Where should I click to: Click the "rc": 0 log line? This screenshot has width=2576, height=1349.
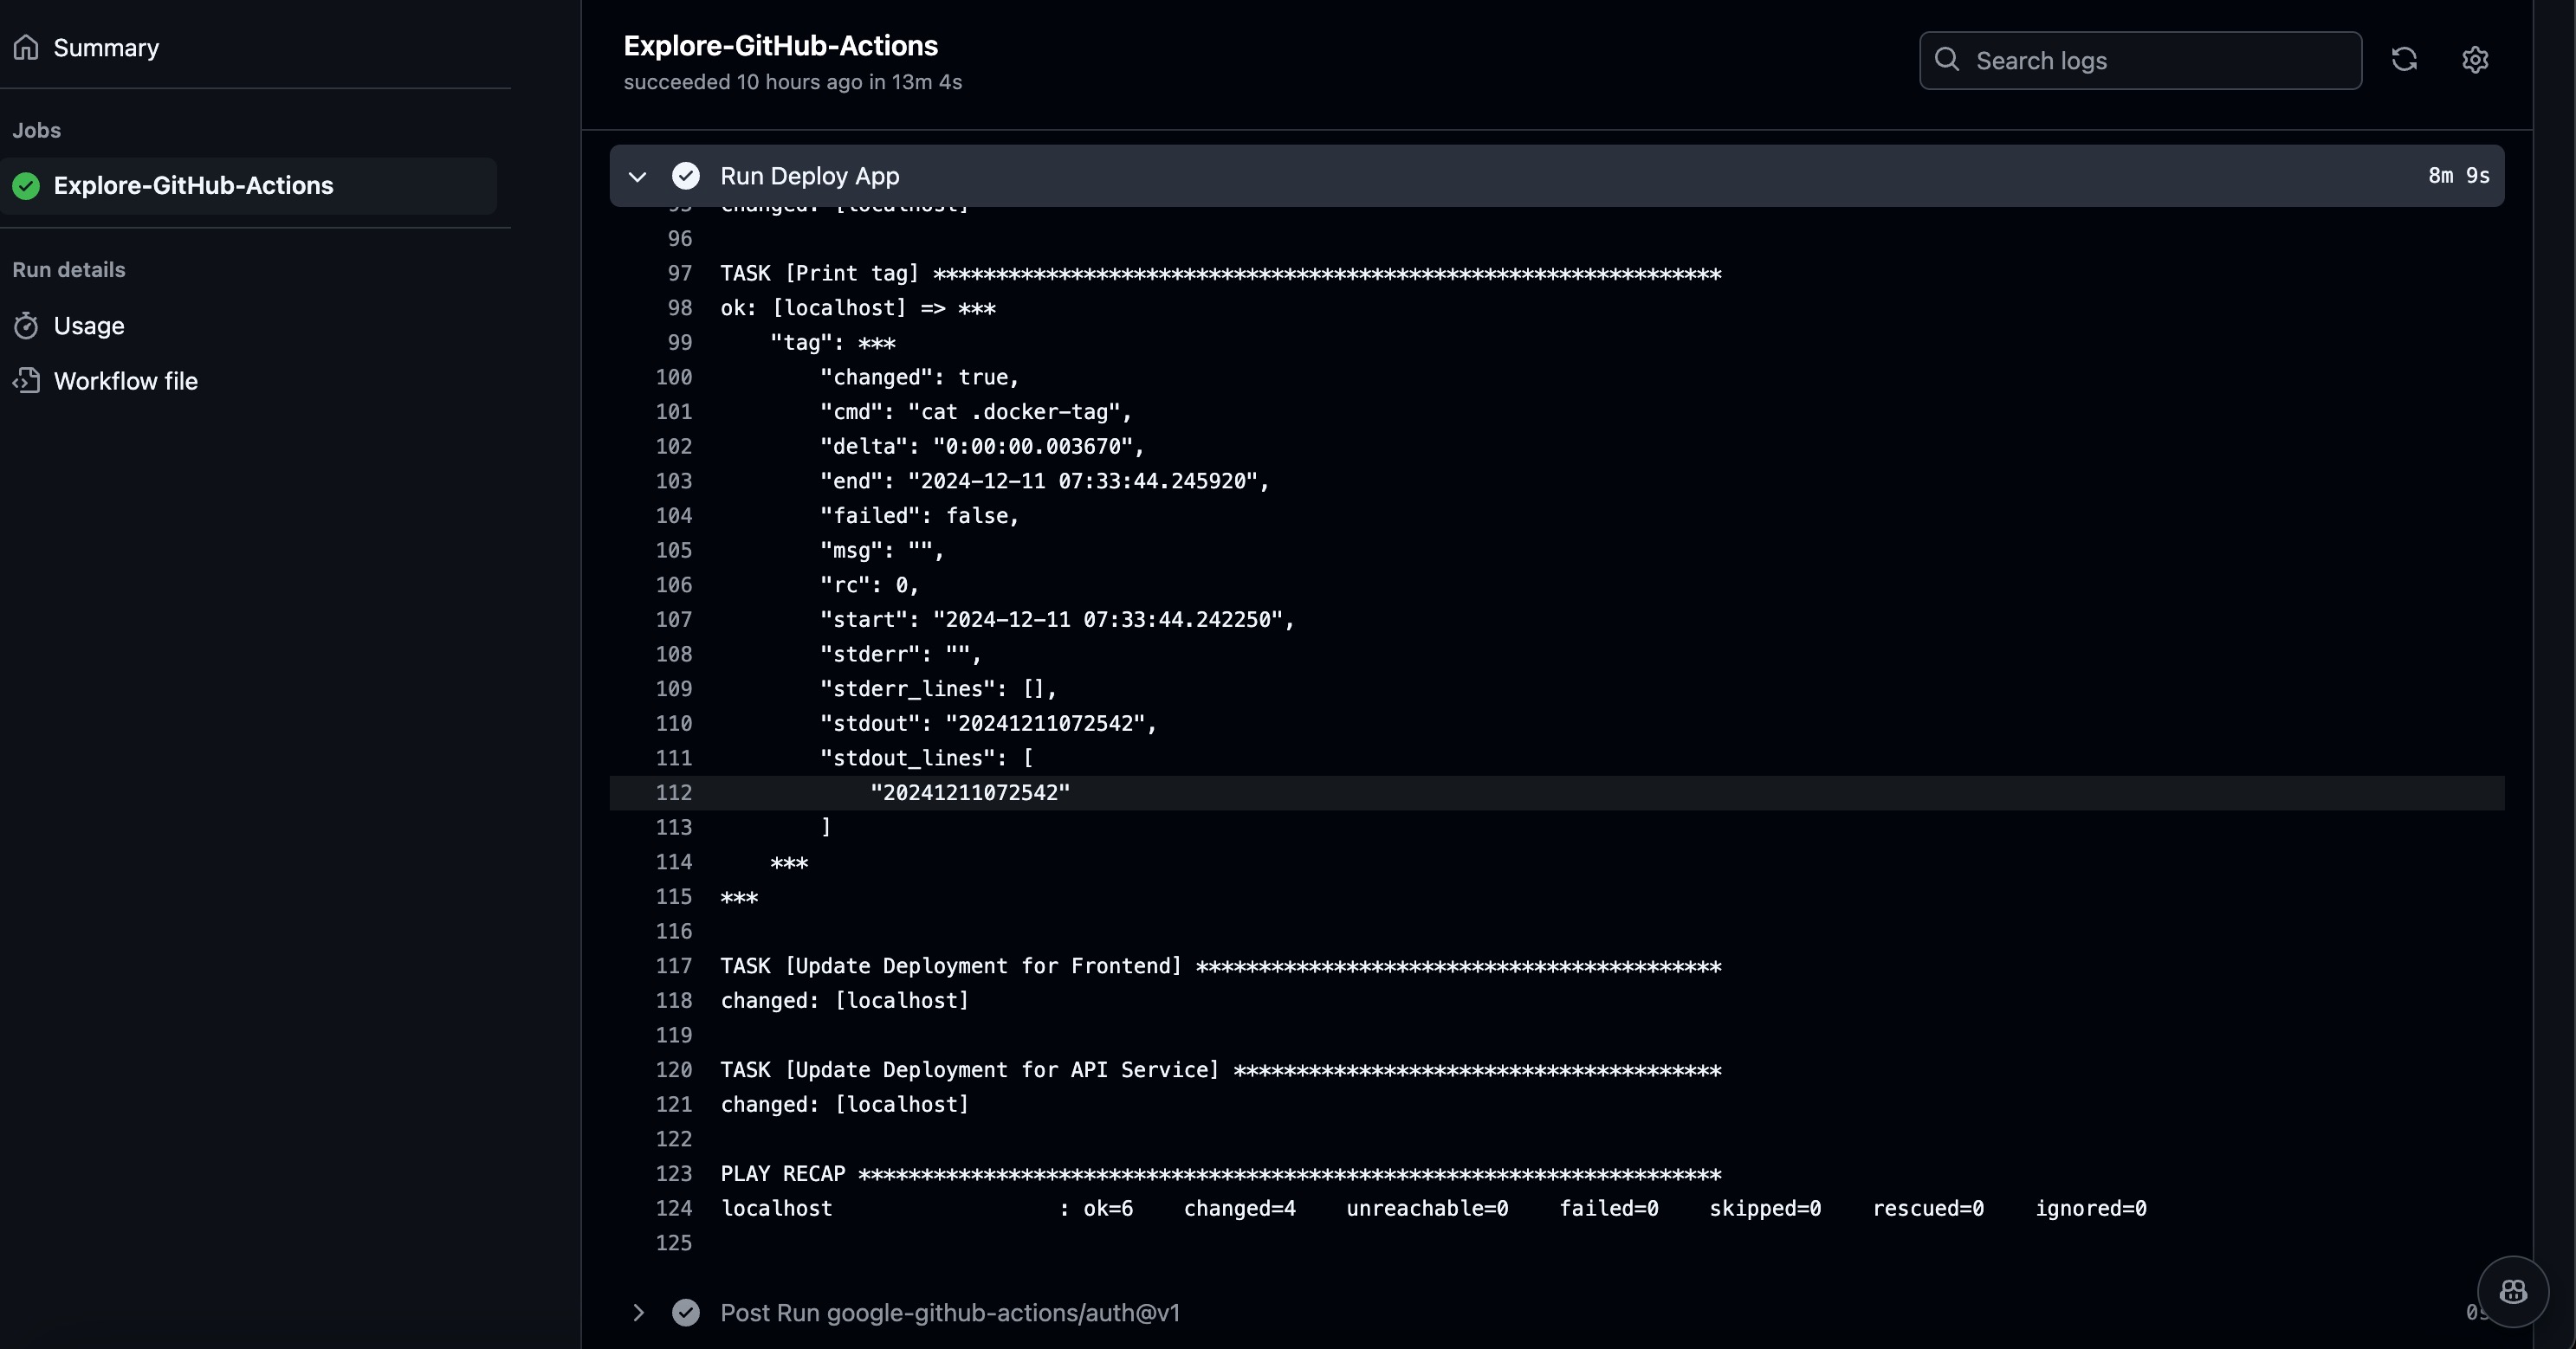coord(869,585)
